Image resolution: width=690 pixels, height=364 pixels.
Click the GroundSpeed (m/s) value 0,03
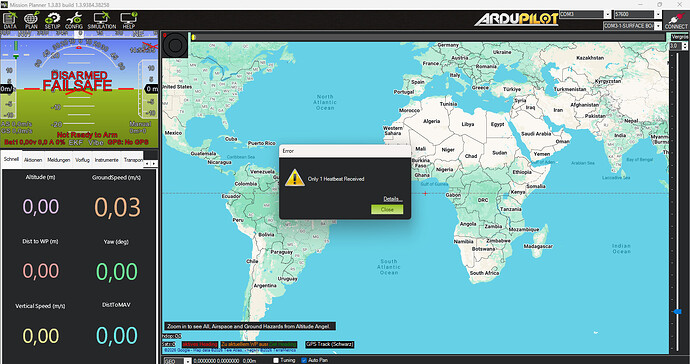[117, 207]
